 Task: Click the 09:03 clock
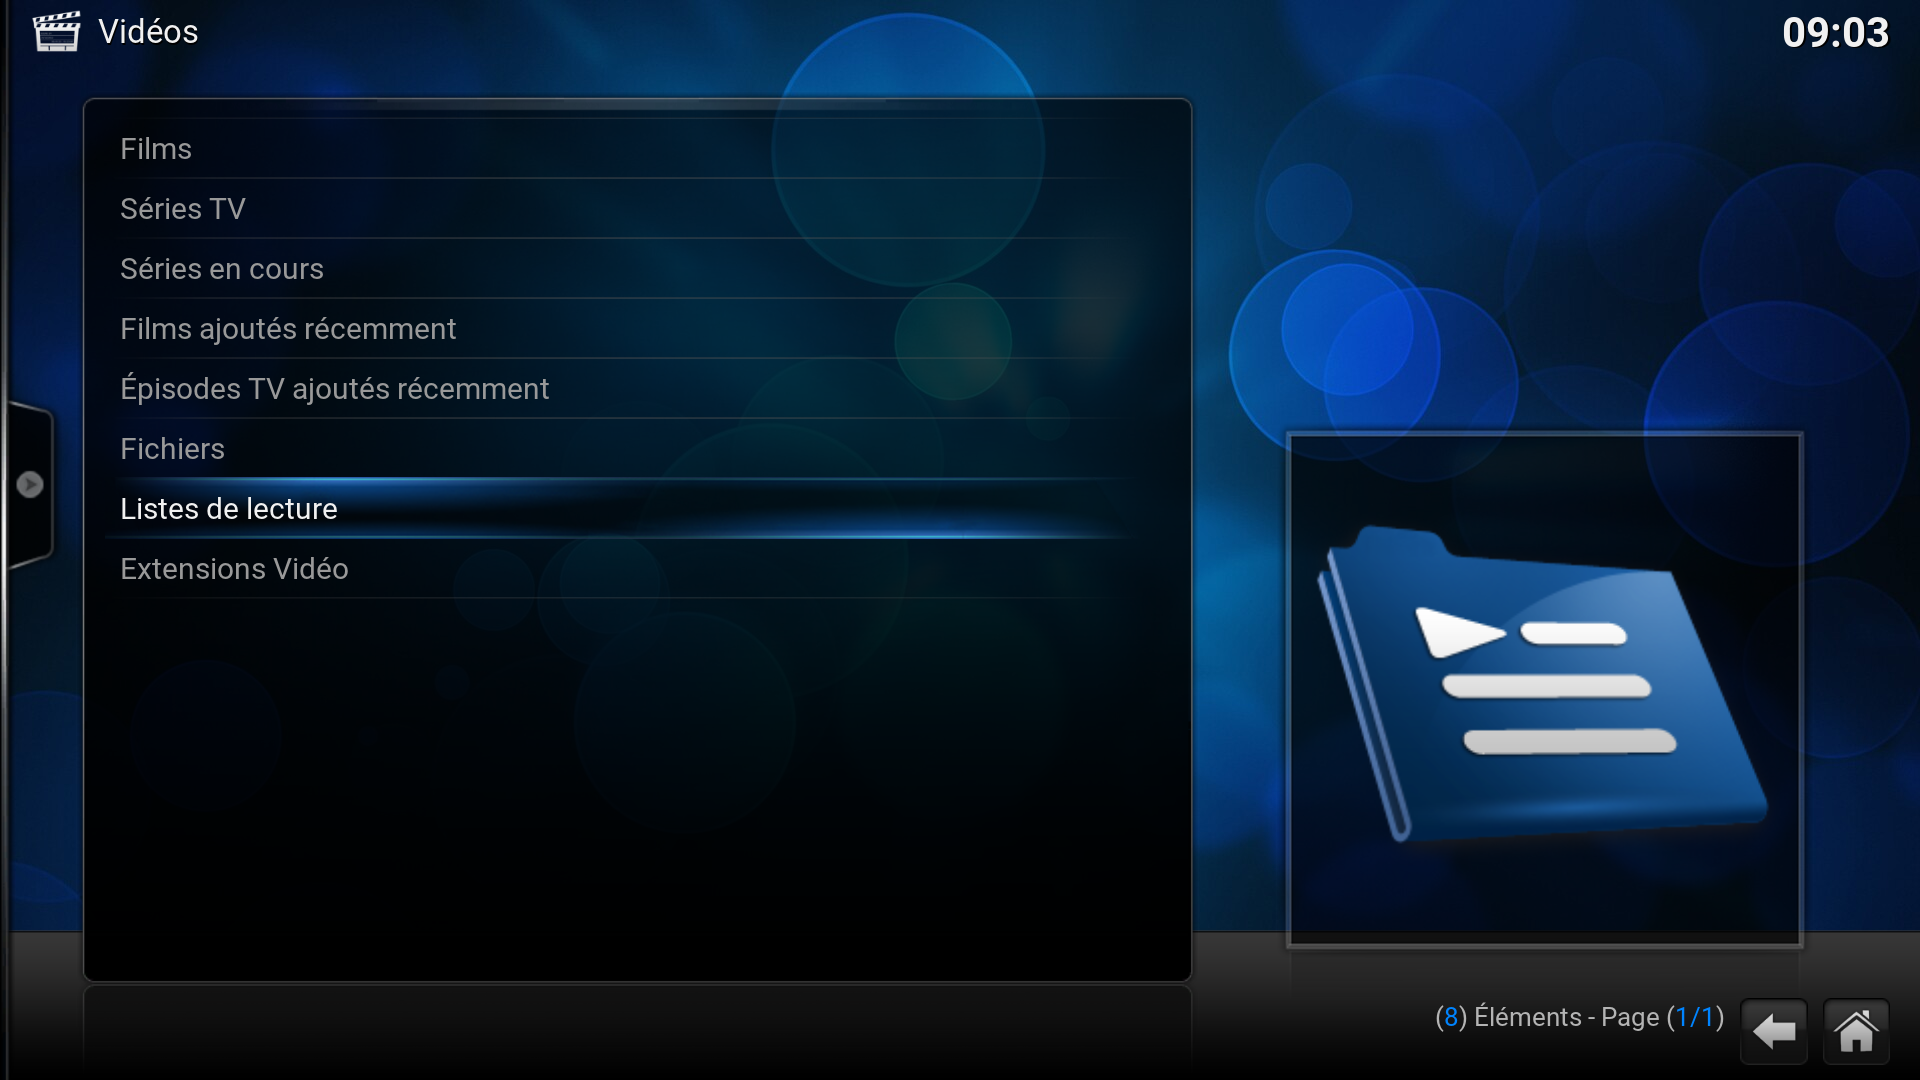click(x=1835, y=33)
